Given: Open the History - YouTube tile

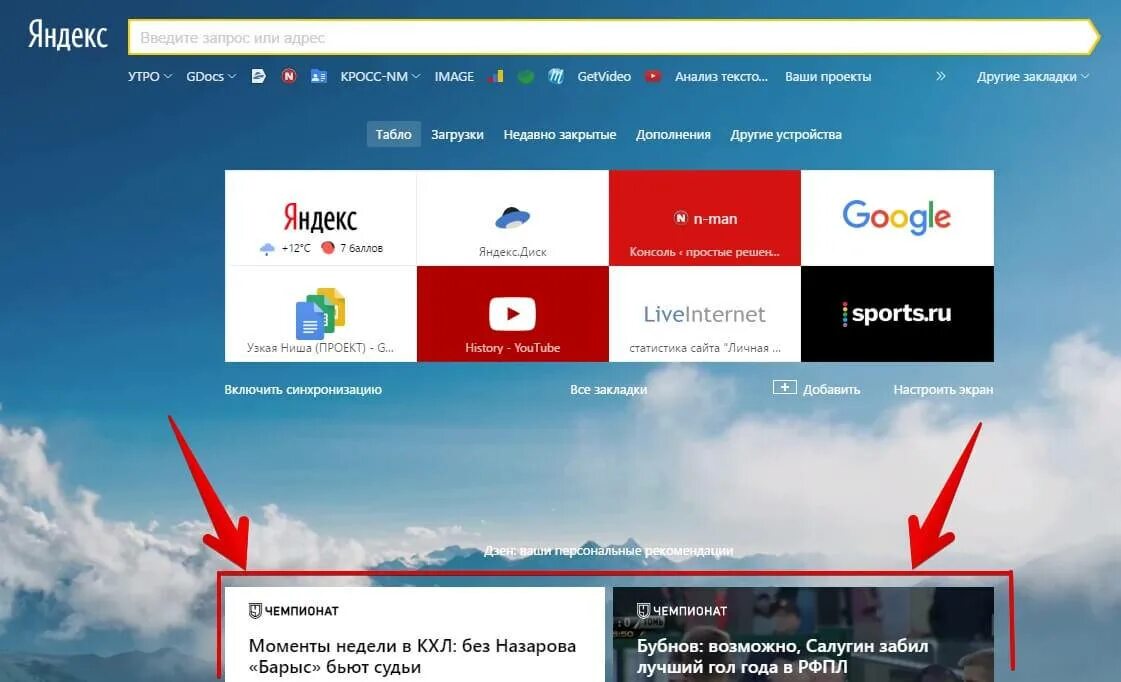Looking at the screenshot, I should (x=513, y=314).
